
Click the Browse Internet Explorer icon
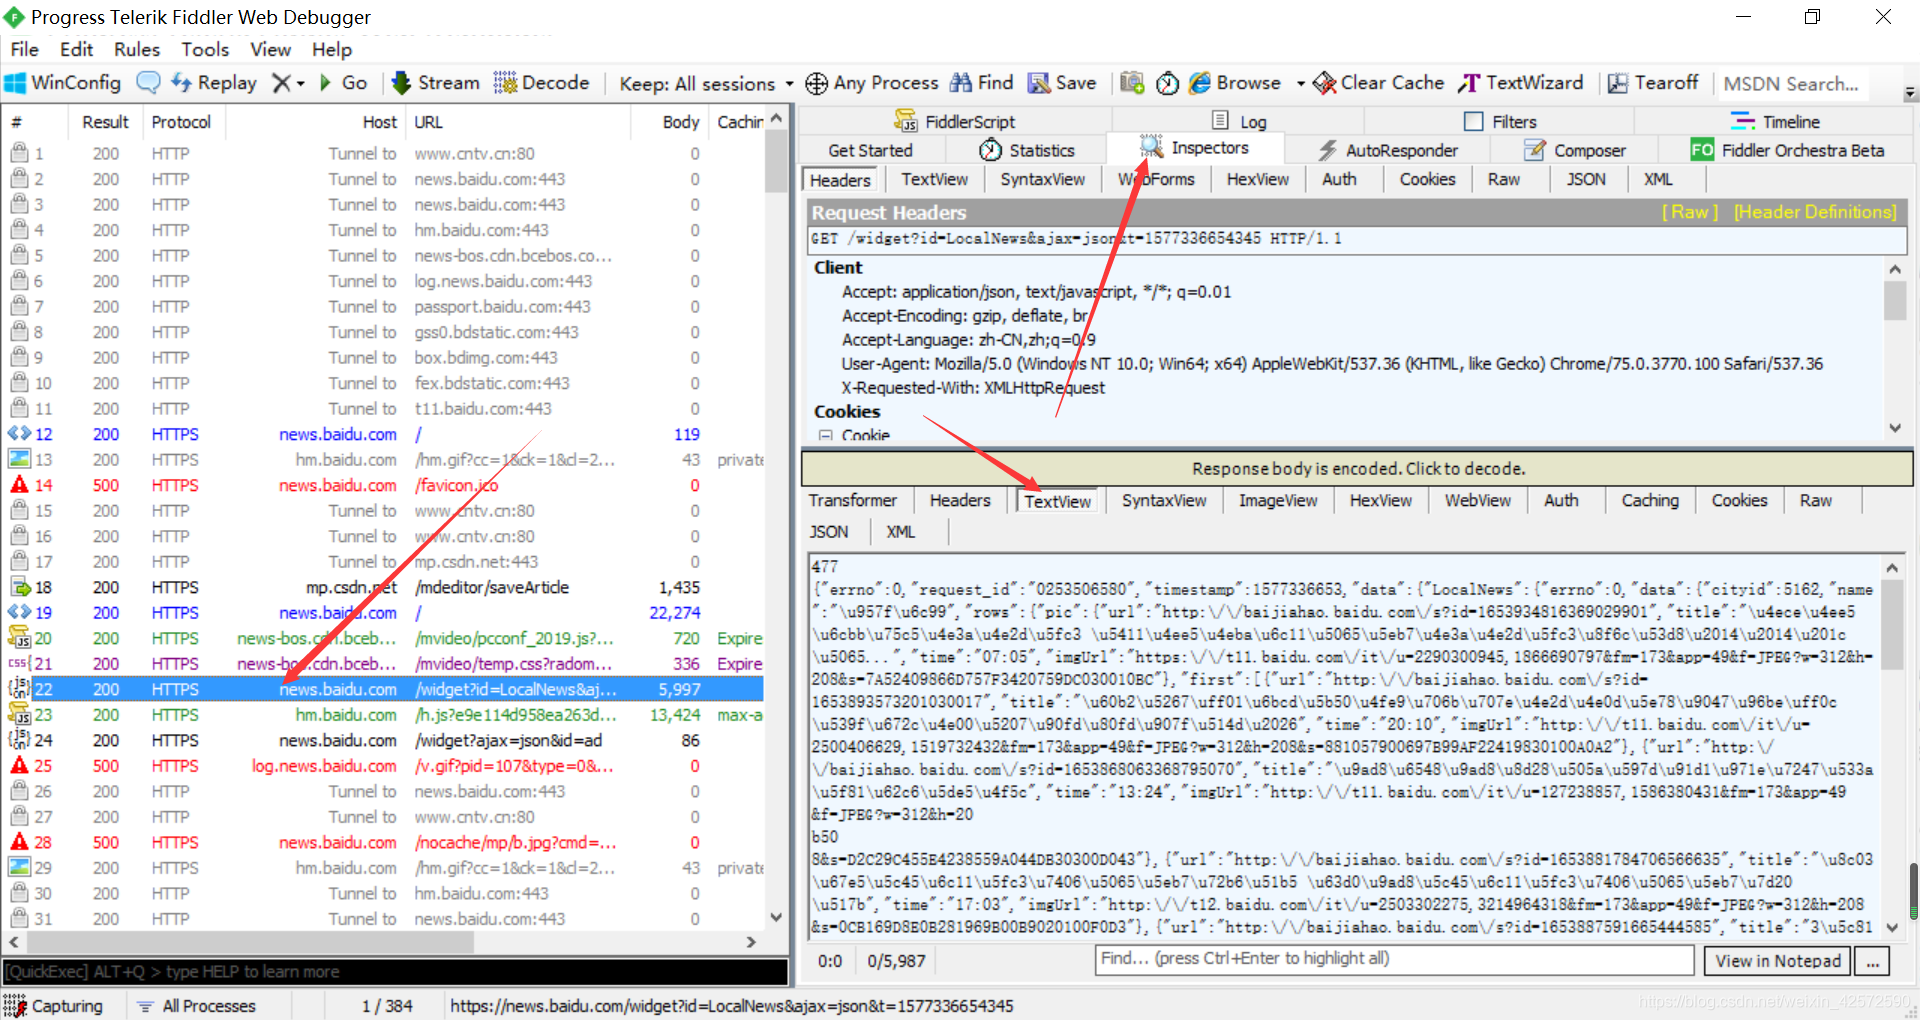1200,83
